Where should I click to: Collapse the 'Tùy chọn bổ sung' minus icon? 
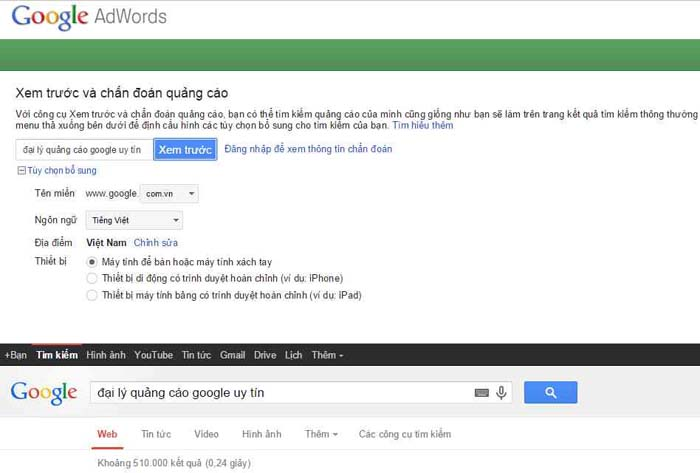coord(21,170)
